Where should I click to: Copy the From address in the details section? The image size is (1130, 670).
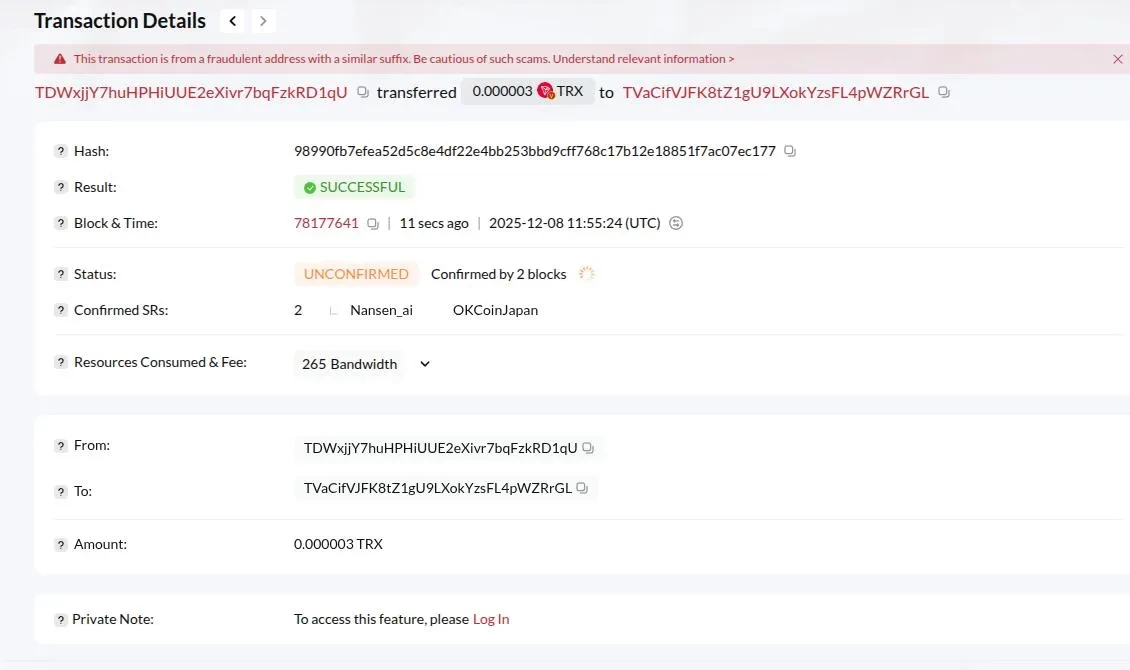[x=588, y=447]
